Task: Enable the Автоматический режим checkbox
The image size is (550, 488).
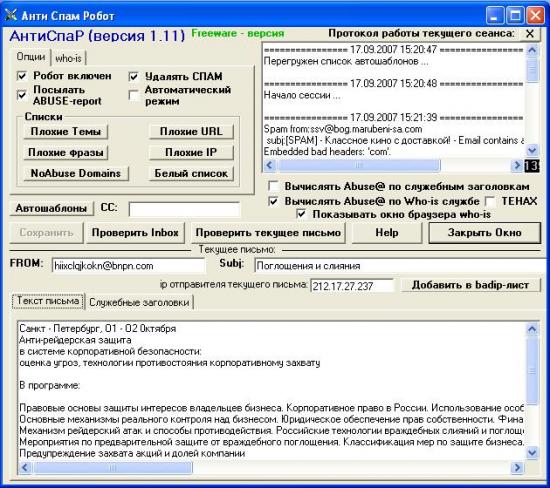Action: 134,95
